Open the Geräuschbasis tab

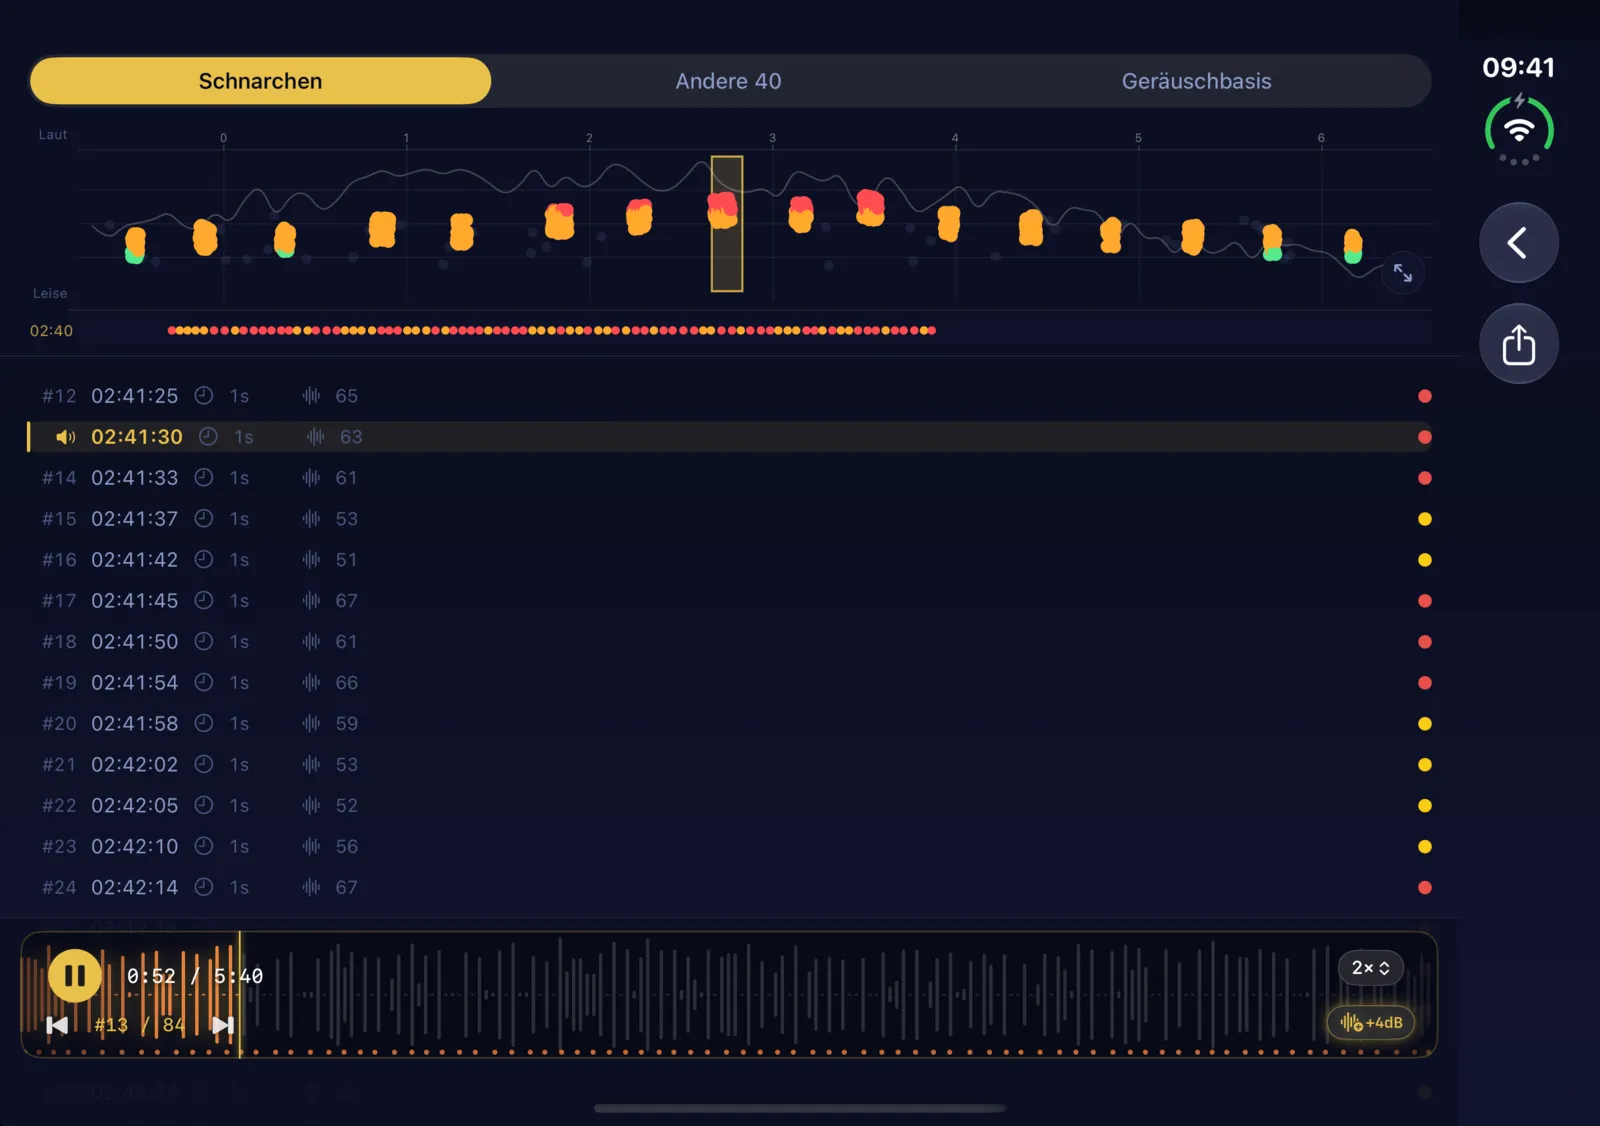point(1196,81)
